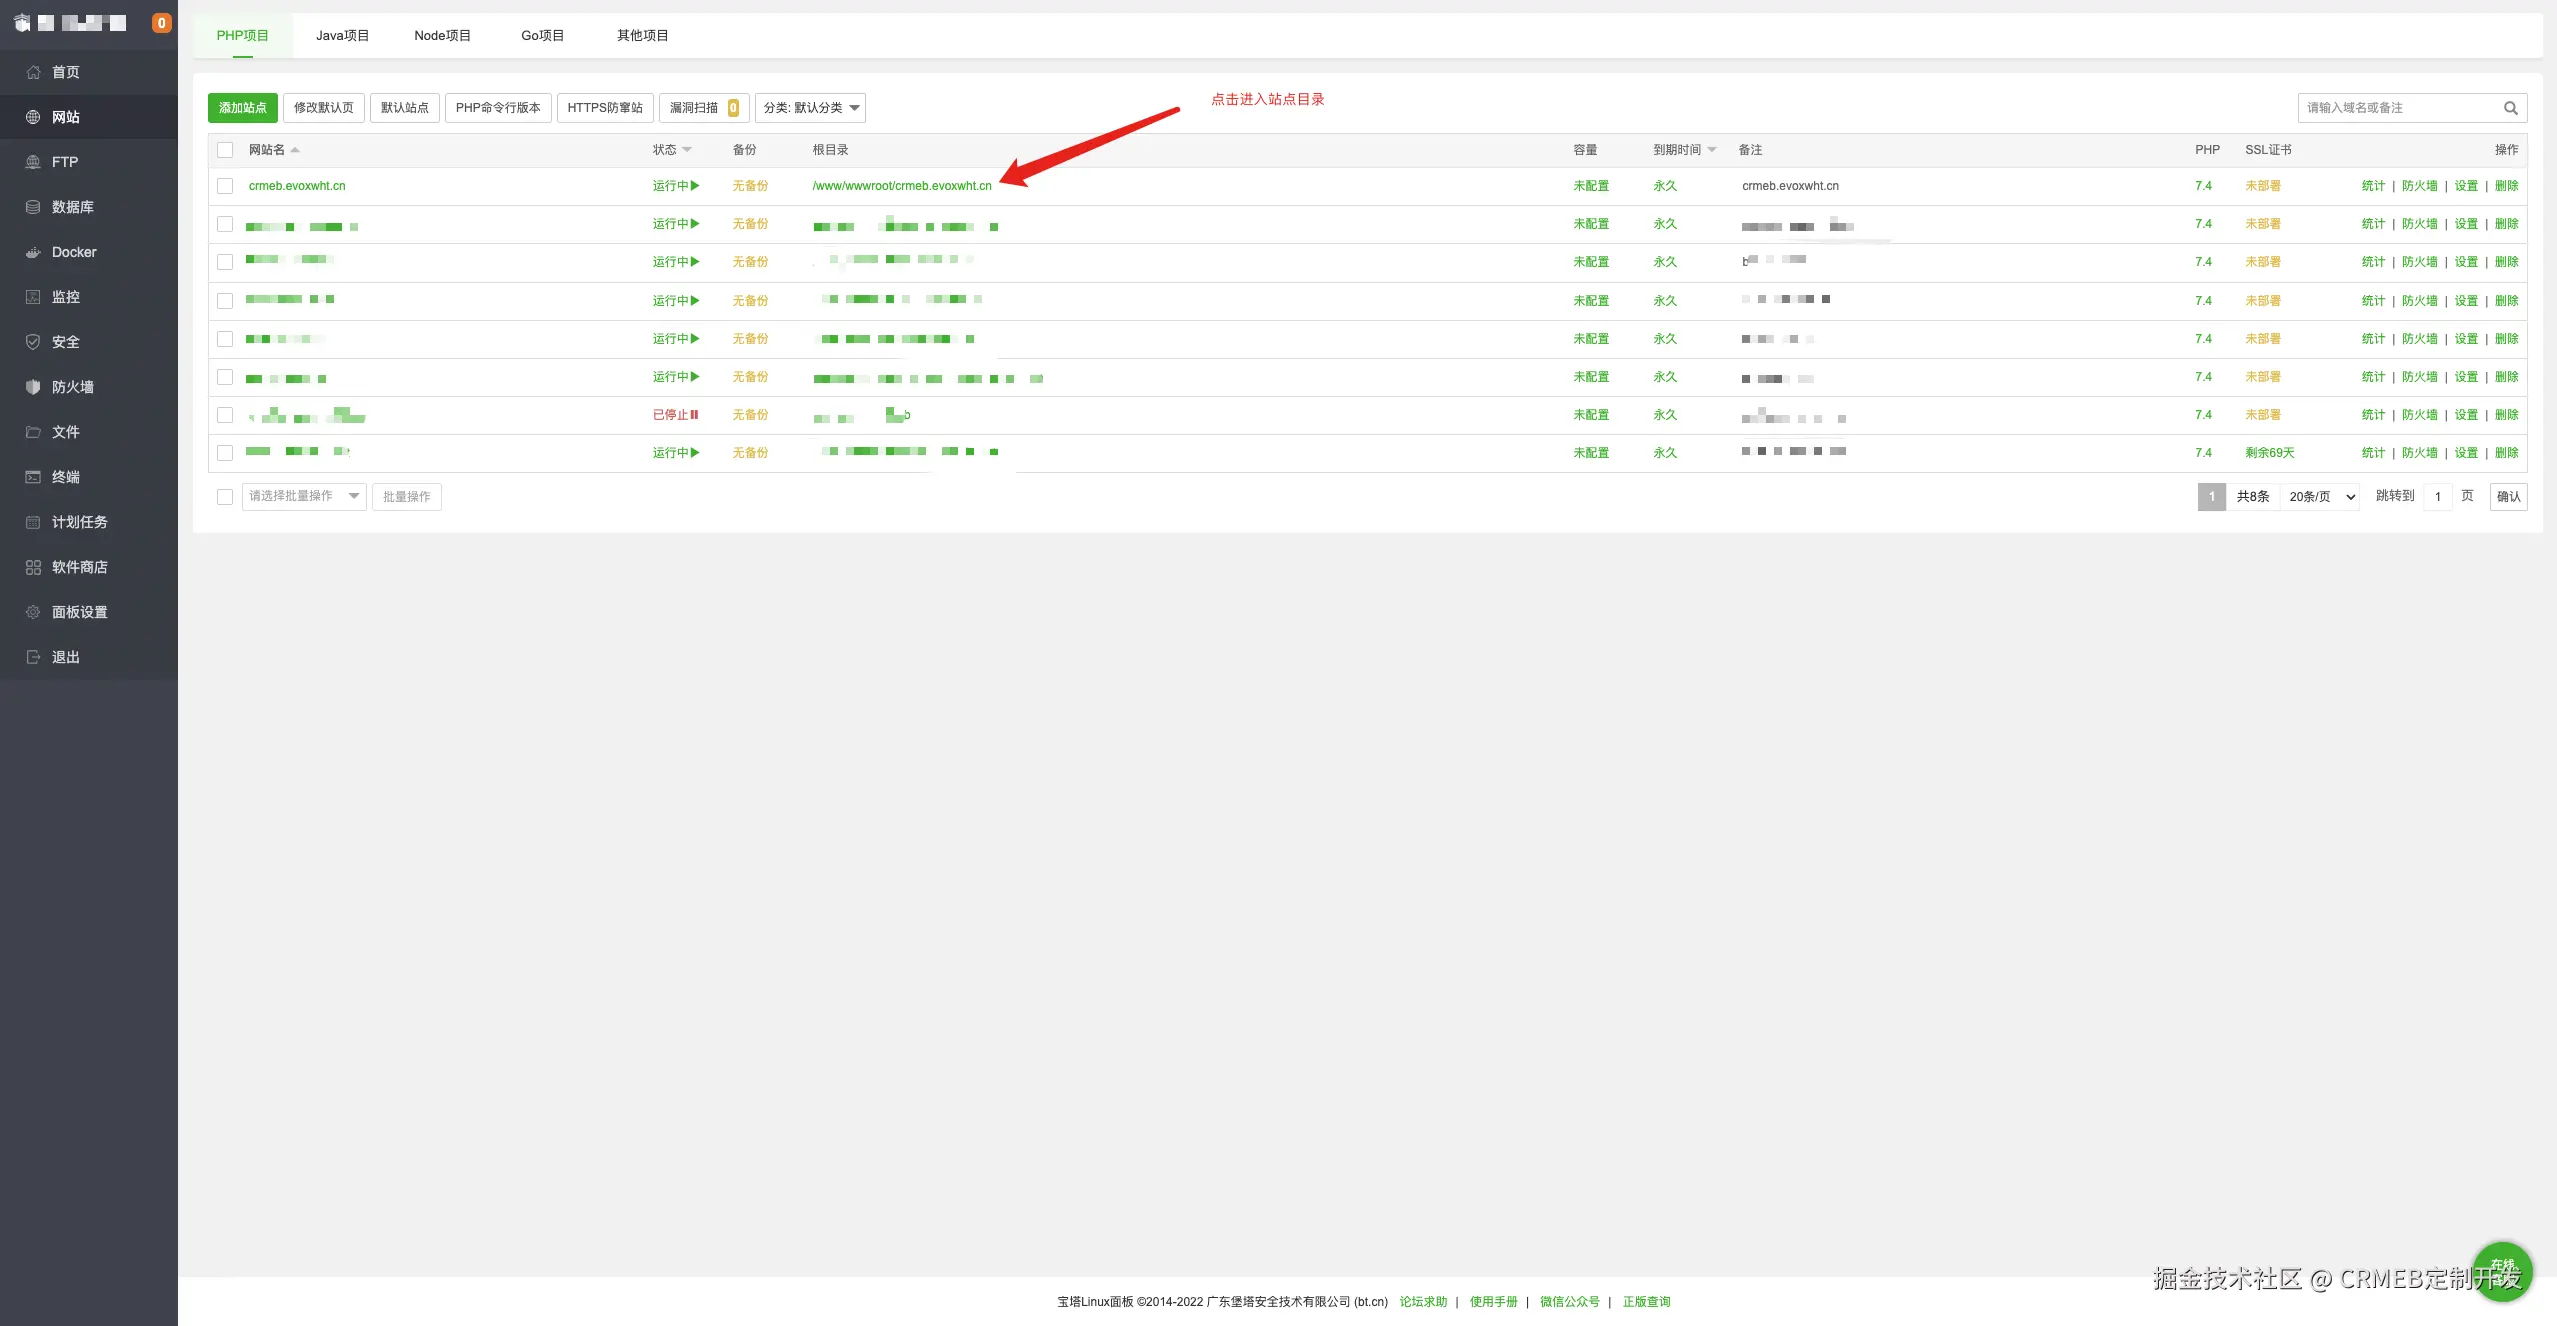Open the firewall shield icon
Image resolution: width=2557 pixels, height=1326 pixels.
33,387
